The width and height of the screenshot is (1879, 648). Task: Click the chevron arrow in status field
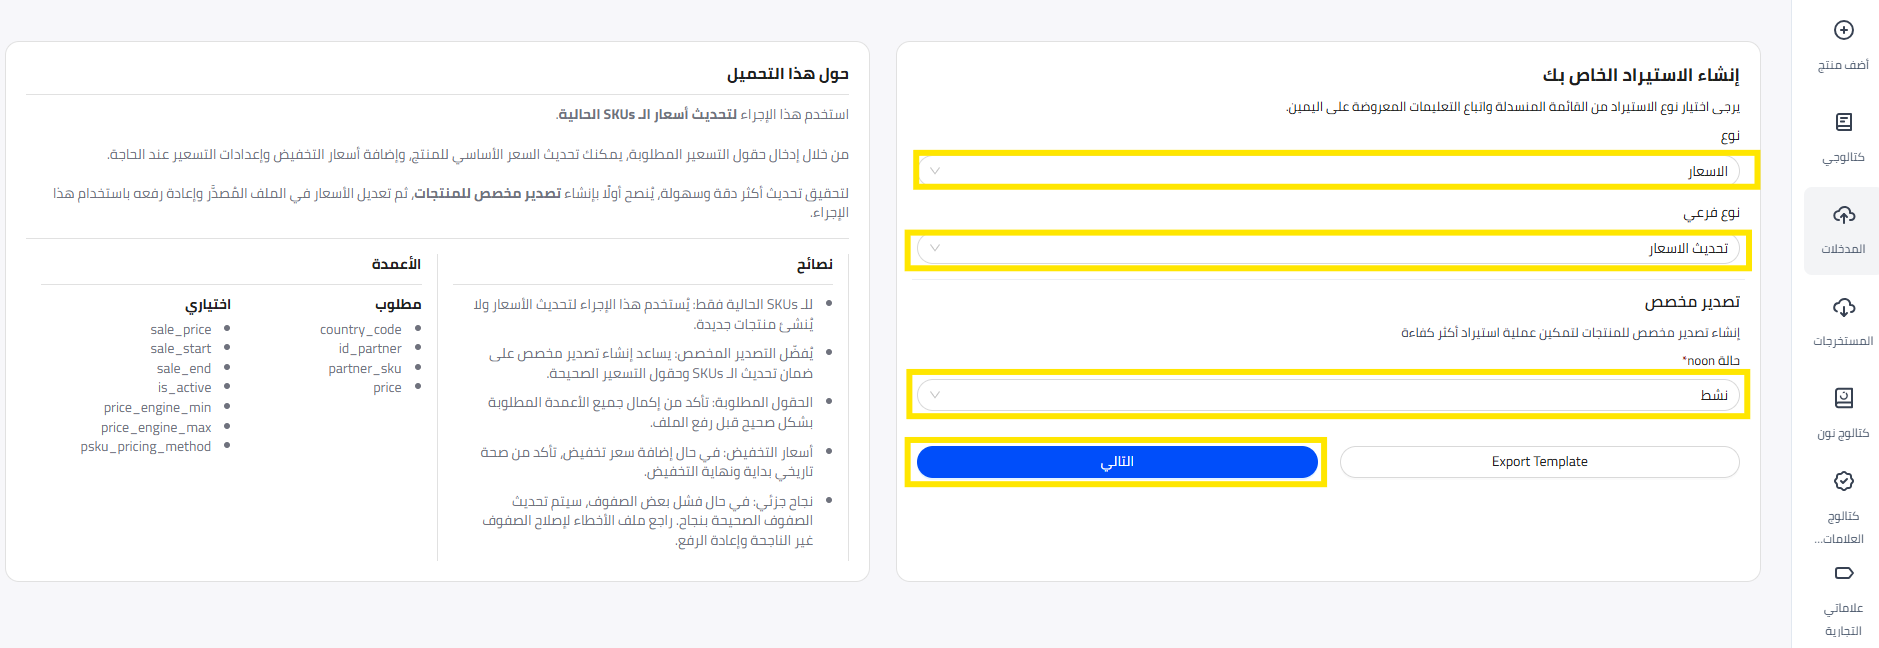point(935,395)
